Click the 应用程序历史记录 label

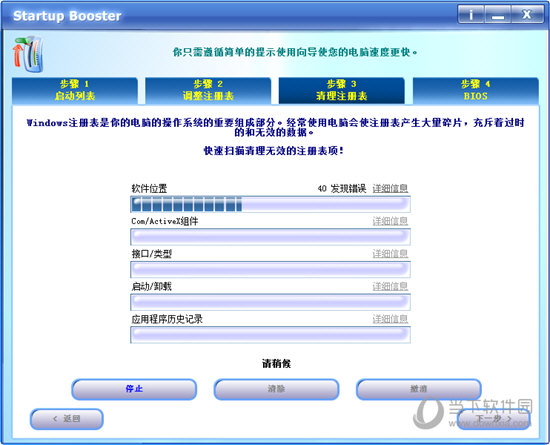pos(167,319)
